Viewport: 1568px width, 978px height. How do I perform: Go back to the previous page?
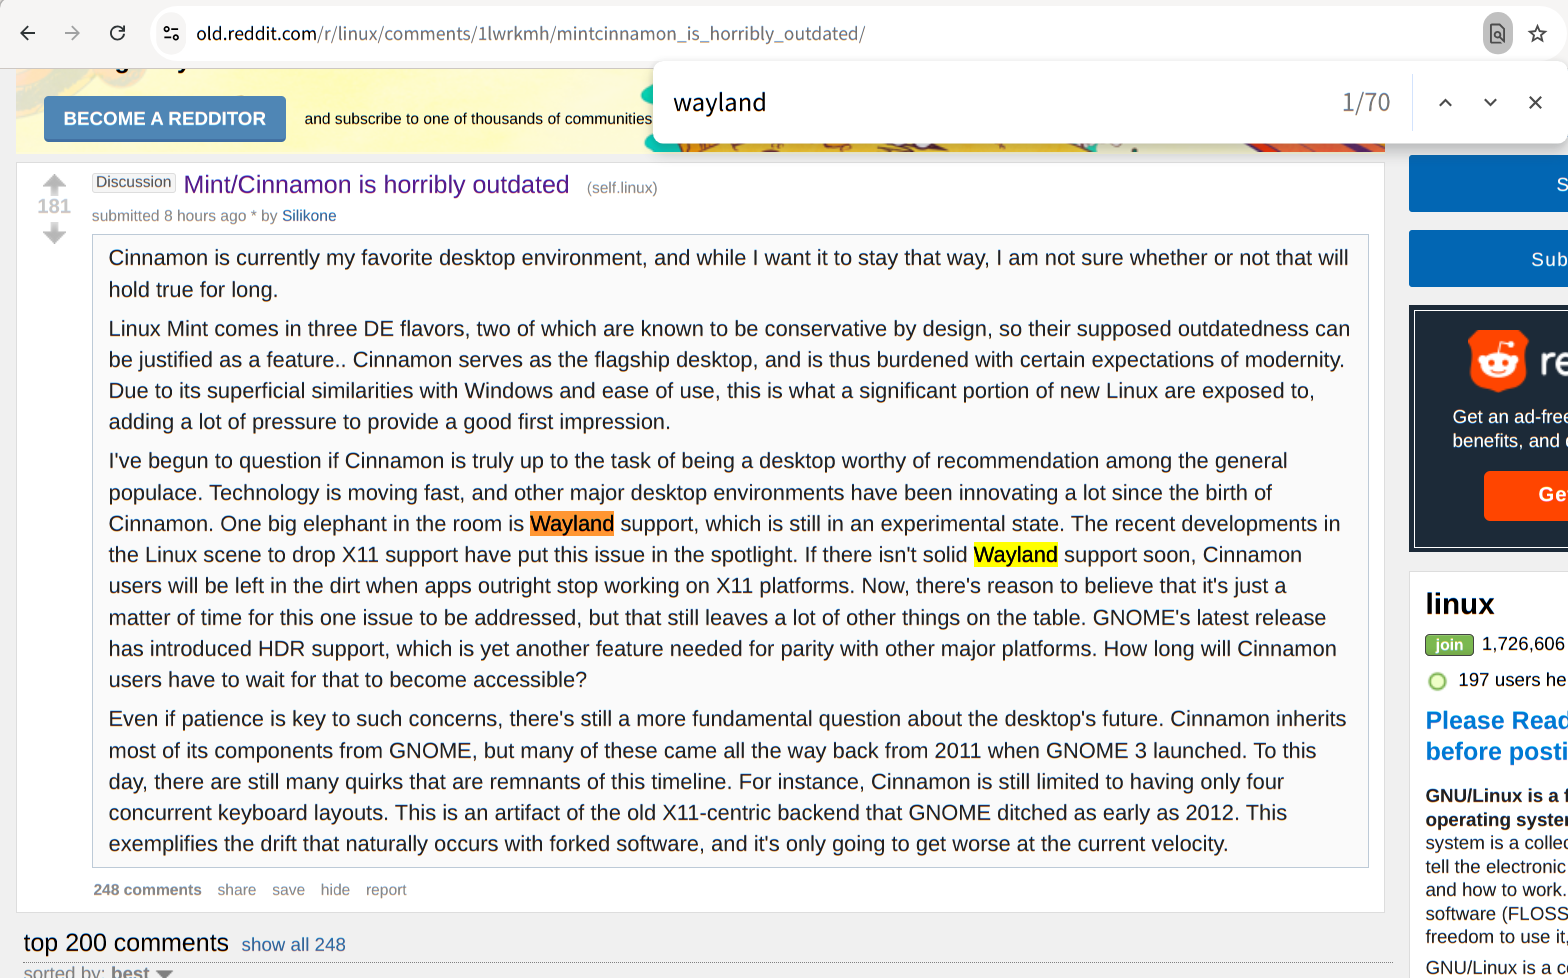28,33
